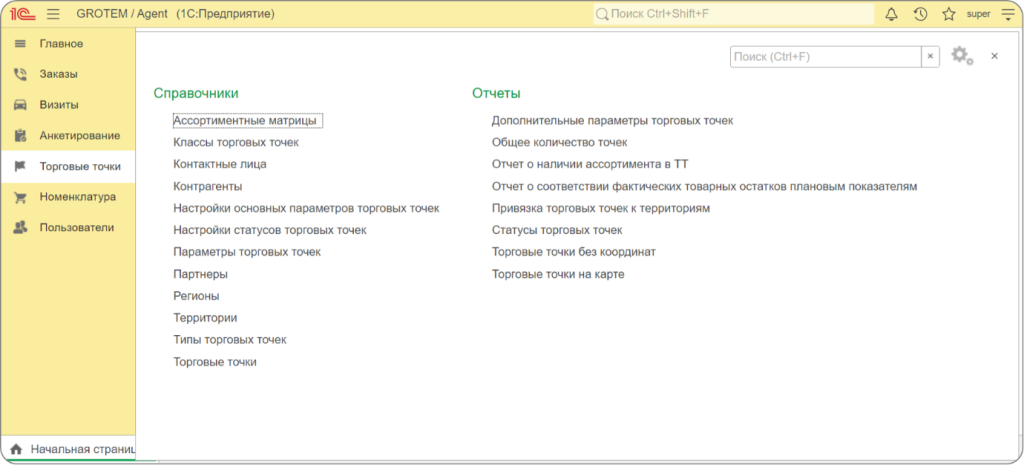The height and width of the screenshot is (465, 1024).
Task: Open the hamburger sections menu
Action: pos(54,14)
